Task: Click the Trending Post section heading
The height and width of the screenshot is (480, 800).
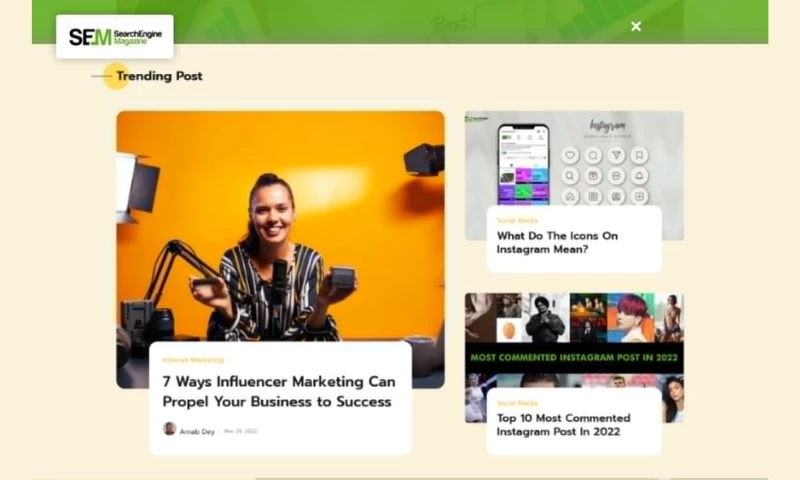Action: coord(158,76)
